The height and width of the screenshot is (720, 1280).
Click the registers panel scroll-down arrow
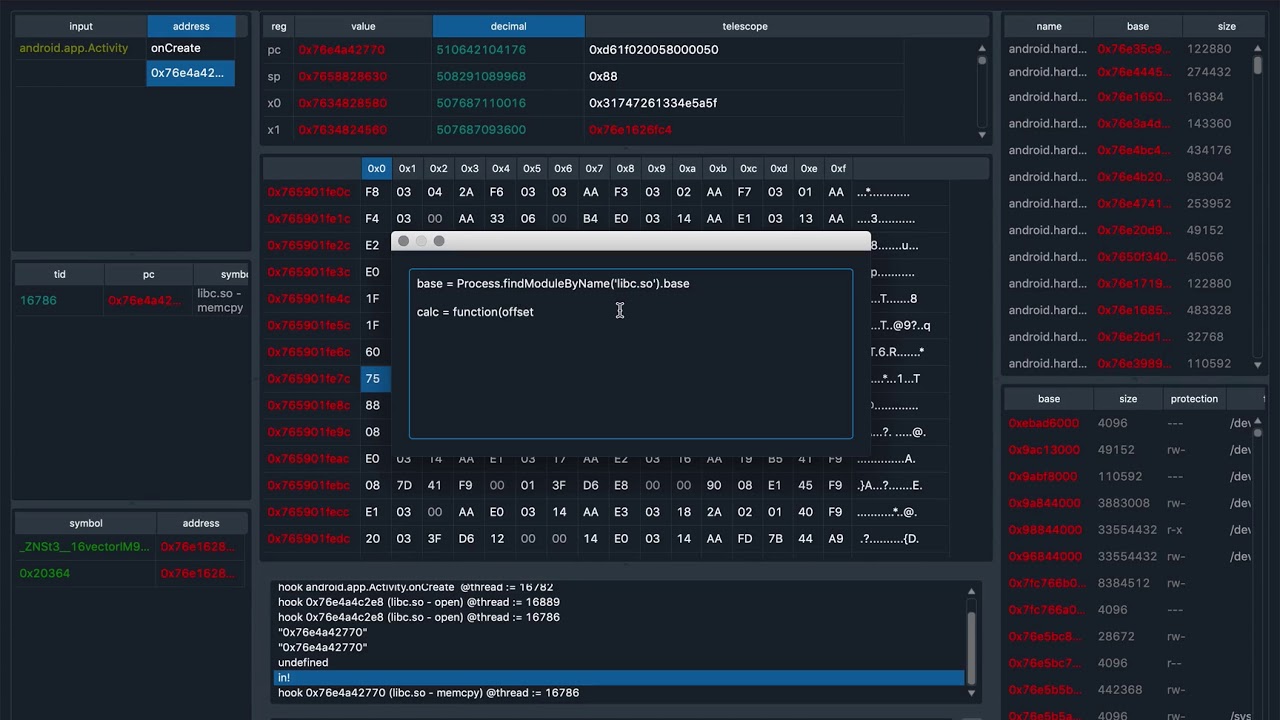pyautogui.click(x=982, y=134)
